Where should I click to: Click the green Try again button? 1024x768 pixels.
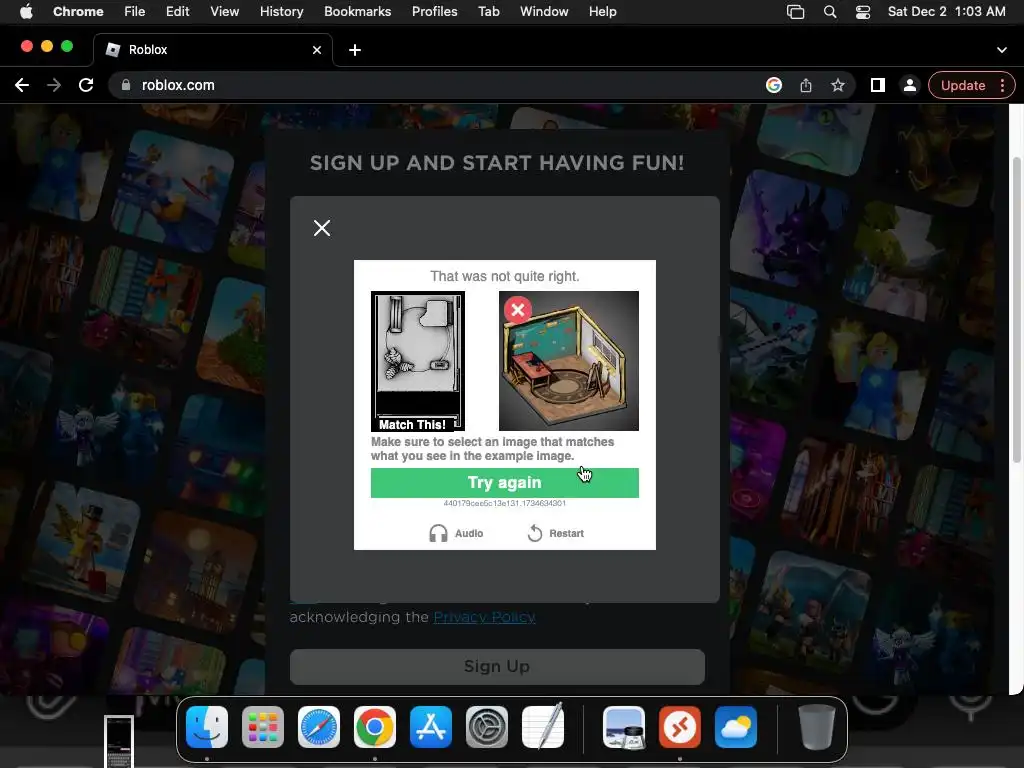coord(505,483)
